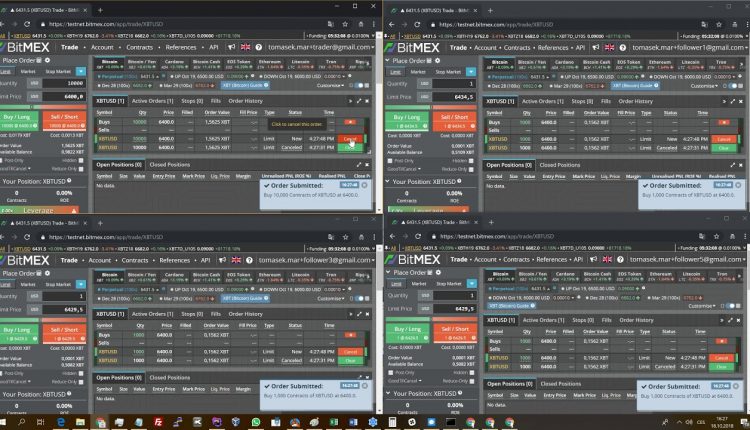Open Customise dropdown in follower5 window
The image size is (750, 430).
703,306
